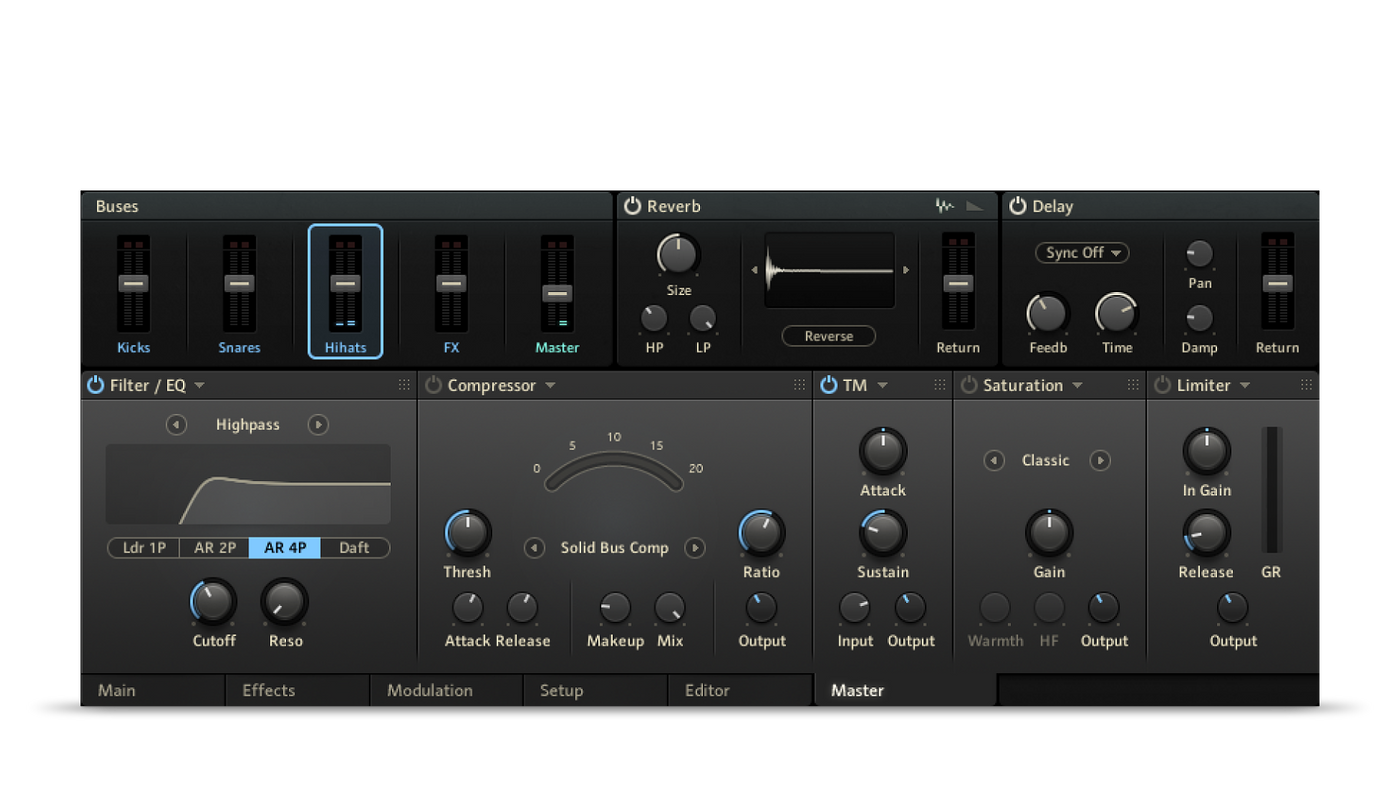1400x798 pixels.
Task: Select previous saturation mode before Classic
Action: tap(994, 461)
